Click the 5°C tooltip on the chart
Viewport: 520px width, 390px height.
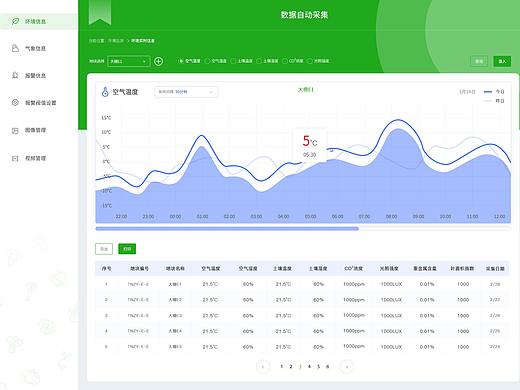[310, 146]
